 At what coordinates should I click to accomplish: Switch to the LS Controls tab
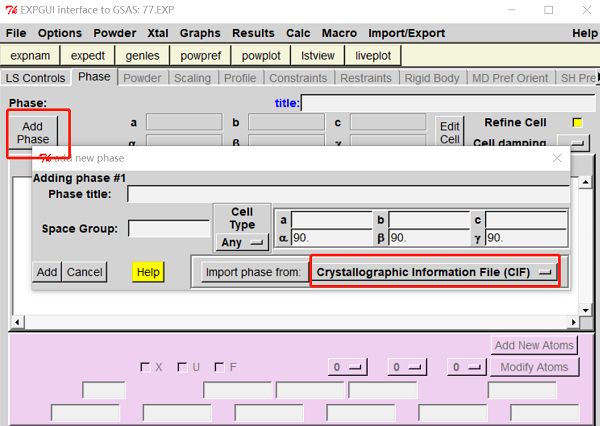point(35,78)
